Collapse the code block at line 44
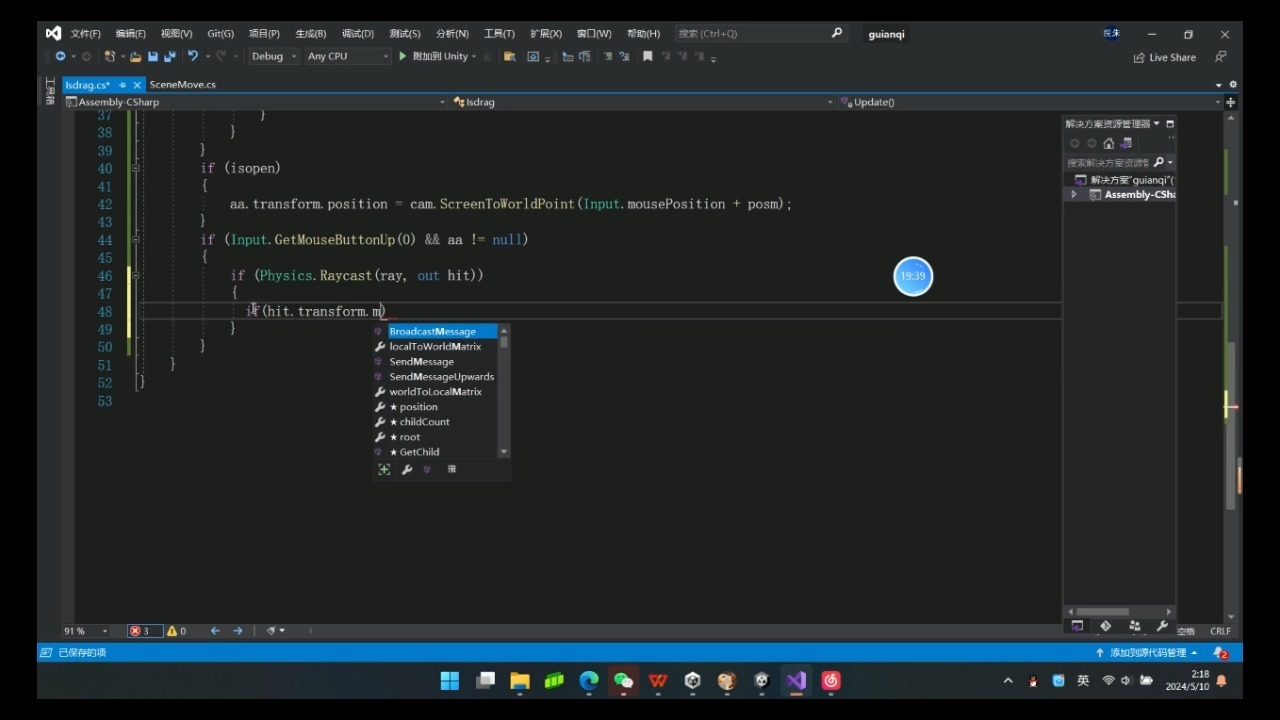Screen dimensions: 1280x720 pyautogui.click(x=136, y=240)
